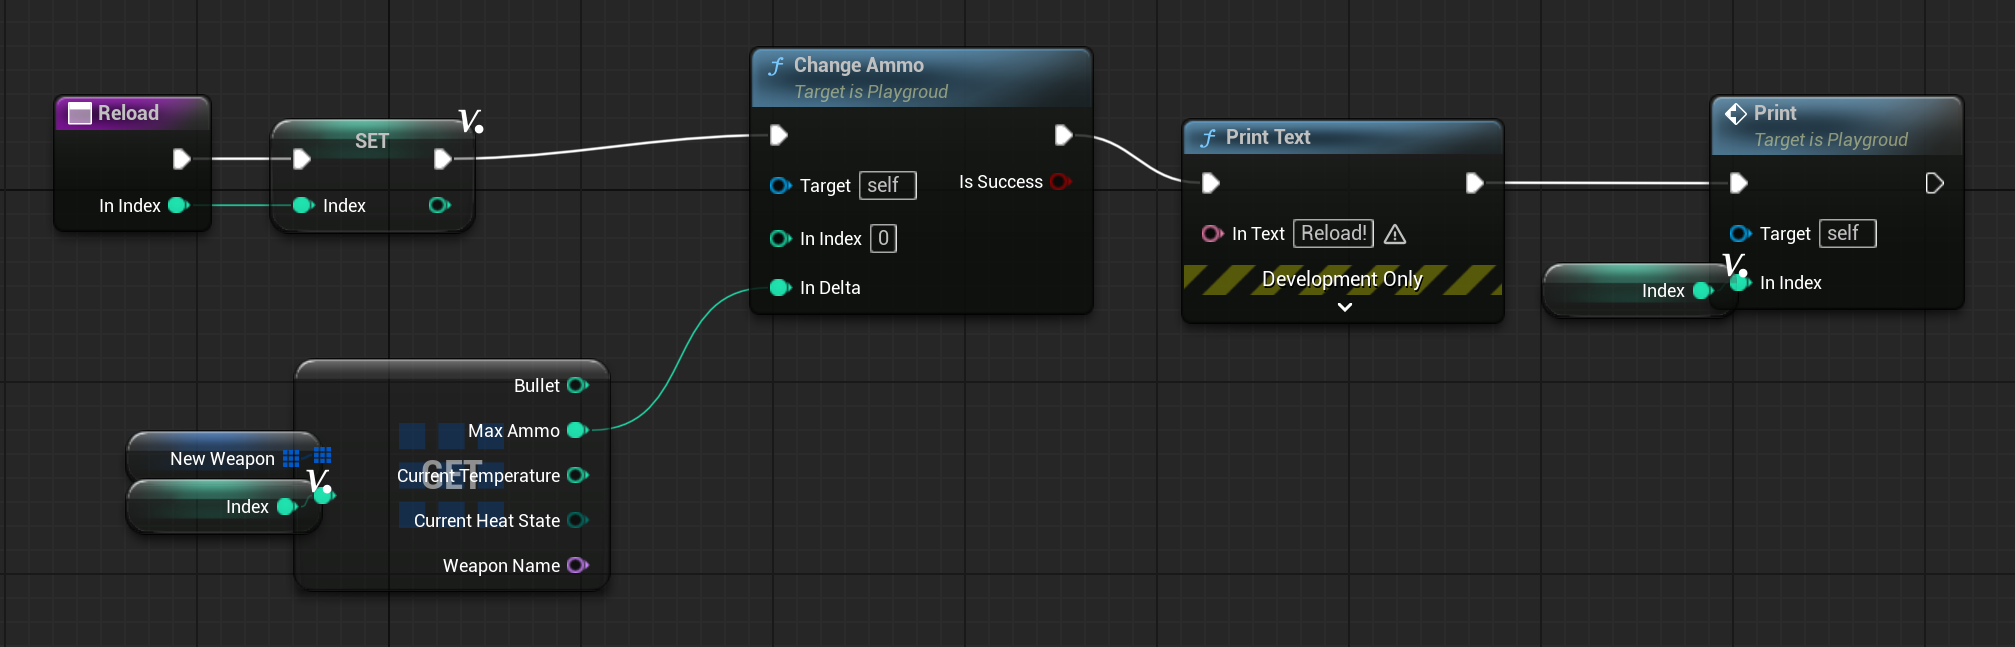2015x647 pixels.
Task: Click the Change Ammo function icon
Action: pos(776,66)
